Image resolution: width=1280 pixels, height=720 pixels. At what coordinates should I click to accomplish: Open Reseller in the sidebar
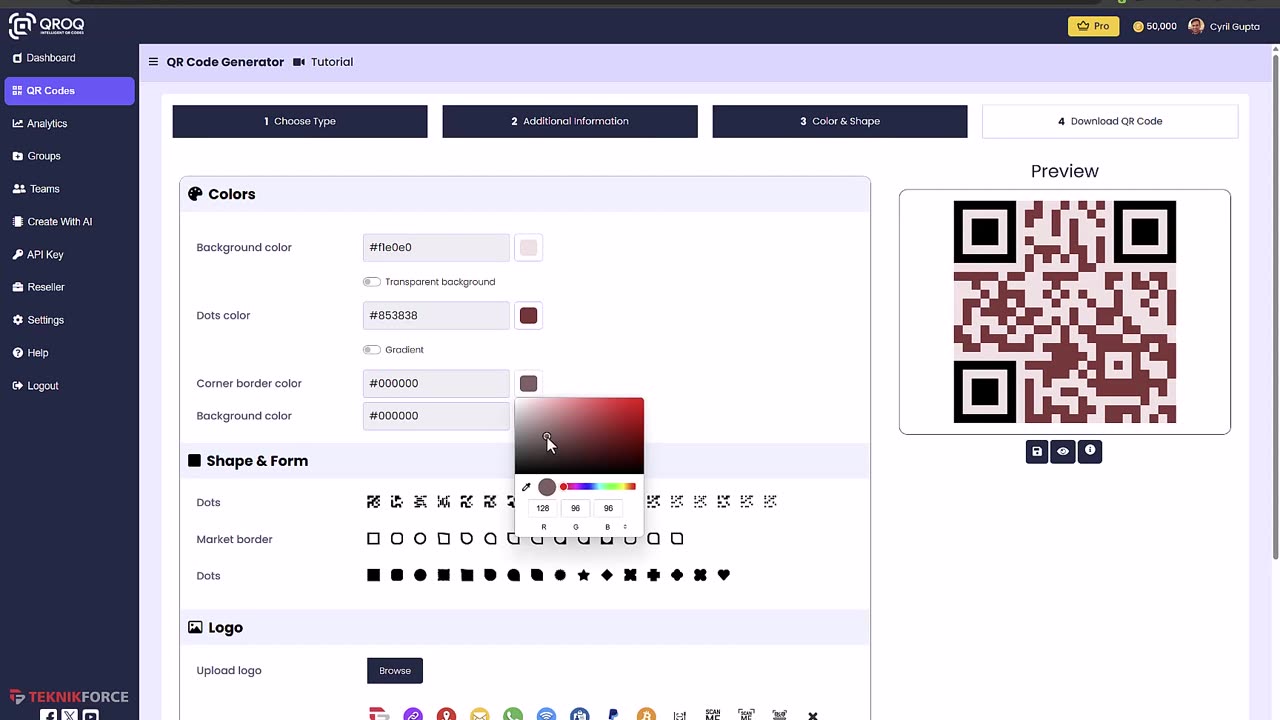click(x=69, y=287)
